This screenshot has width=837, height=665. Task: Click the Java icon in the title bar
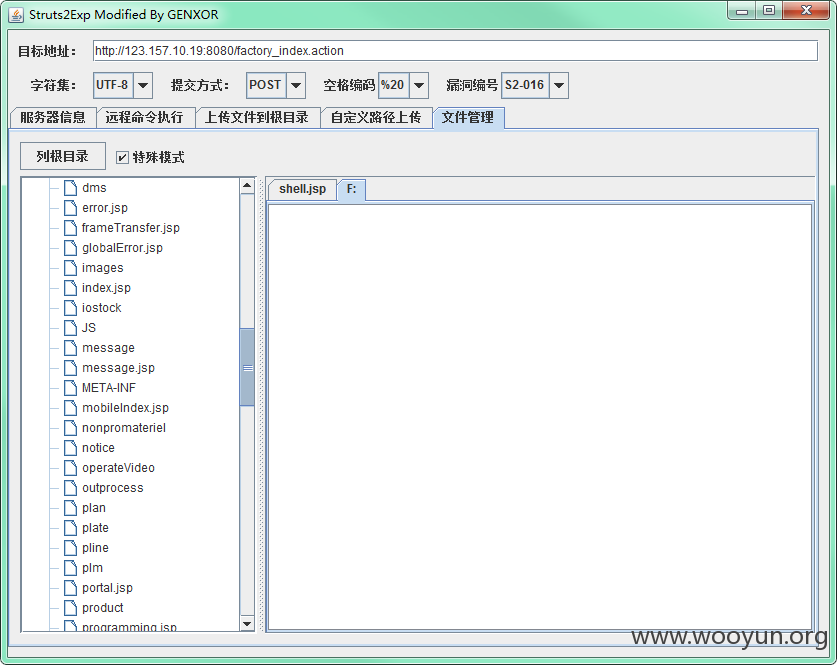(x=16, y=15)
